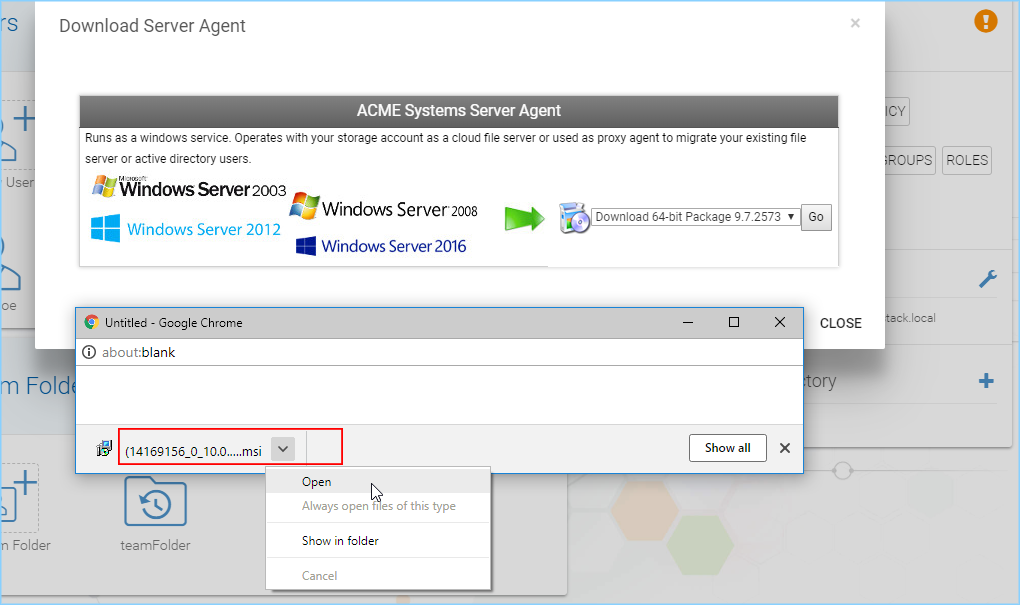
Task: Open the GROUPS button in background
Action: coord(909,160)
